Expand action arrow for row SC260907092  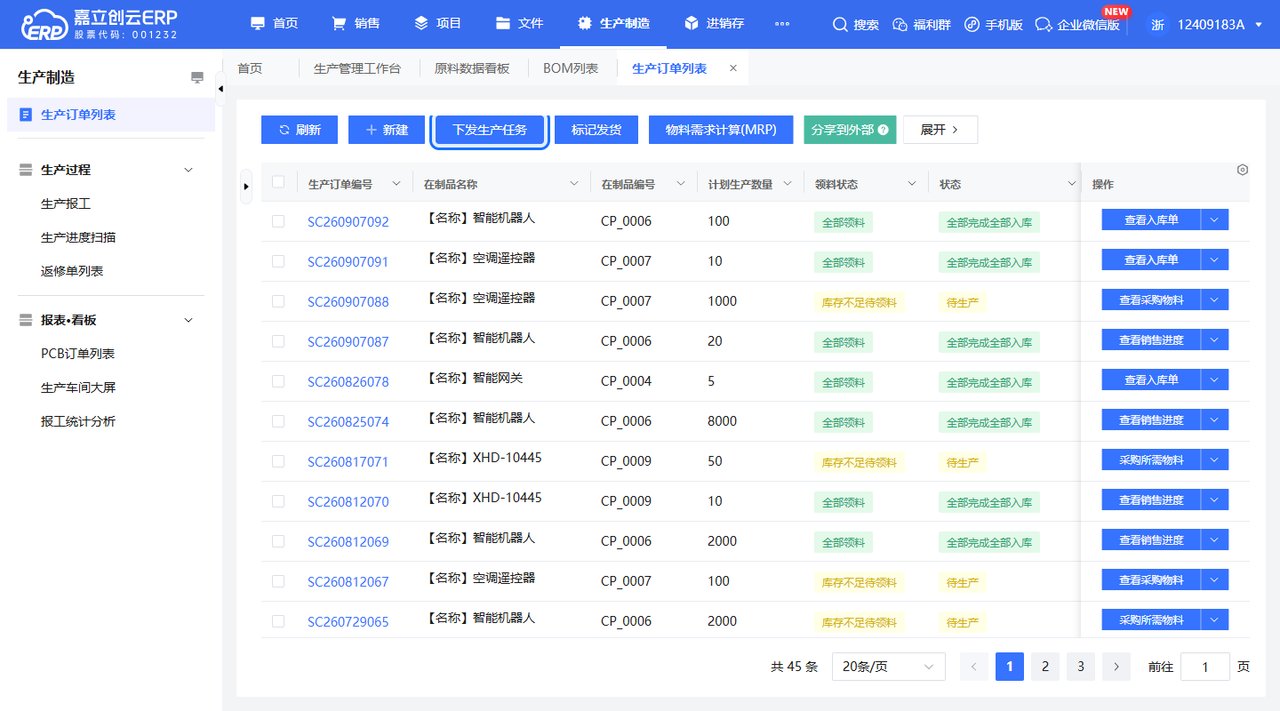coord(1215,220)
